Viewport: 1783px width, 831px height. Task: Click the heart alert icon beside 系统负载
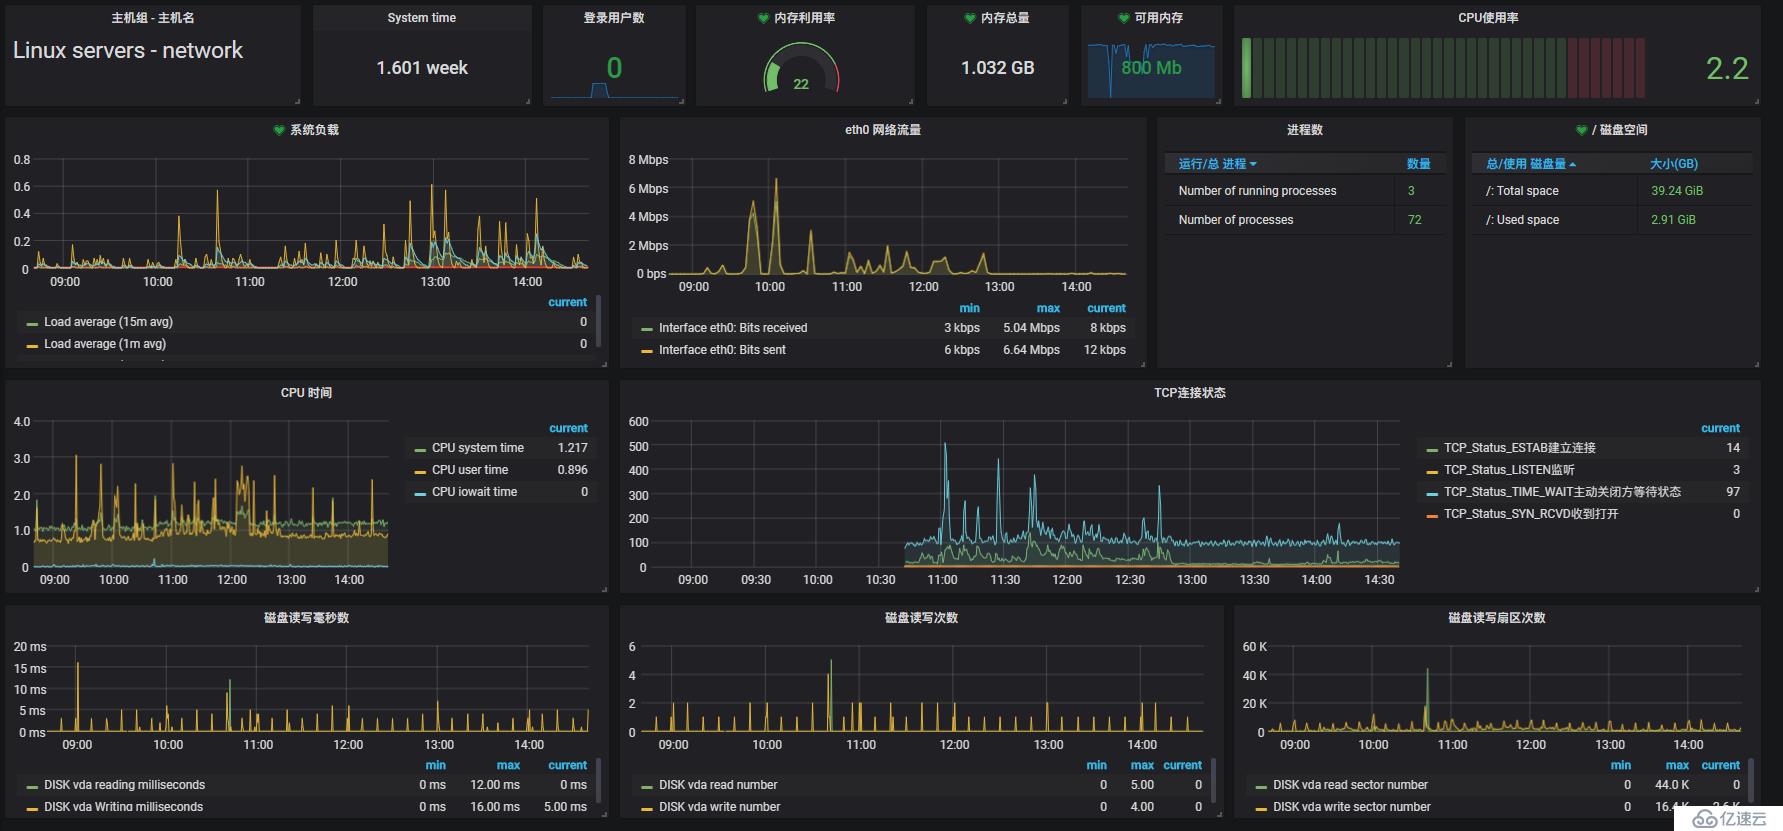click(279, 130)
